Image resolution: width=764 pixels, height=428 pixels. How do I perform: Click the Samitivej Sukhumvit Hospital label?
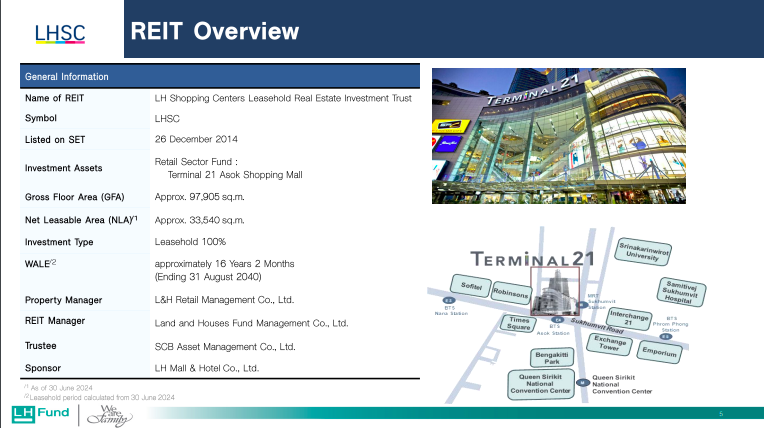tap(681, 292)
